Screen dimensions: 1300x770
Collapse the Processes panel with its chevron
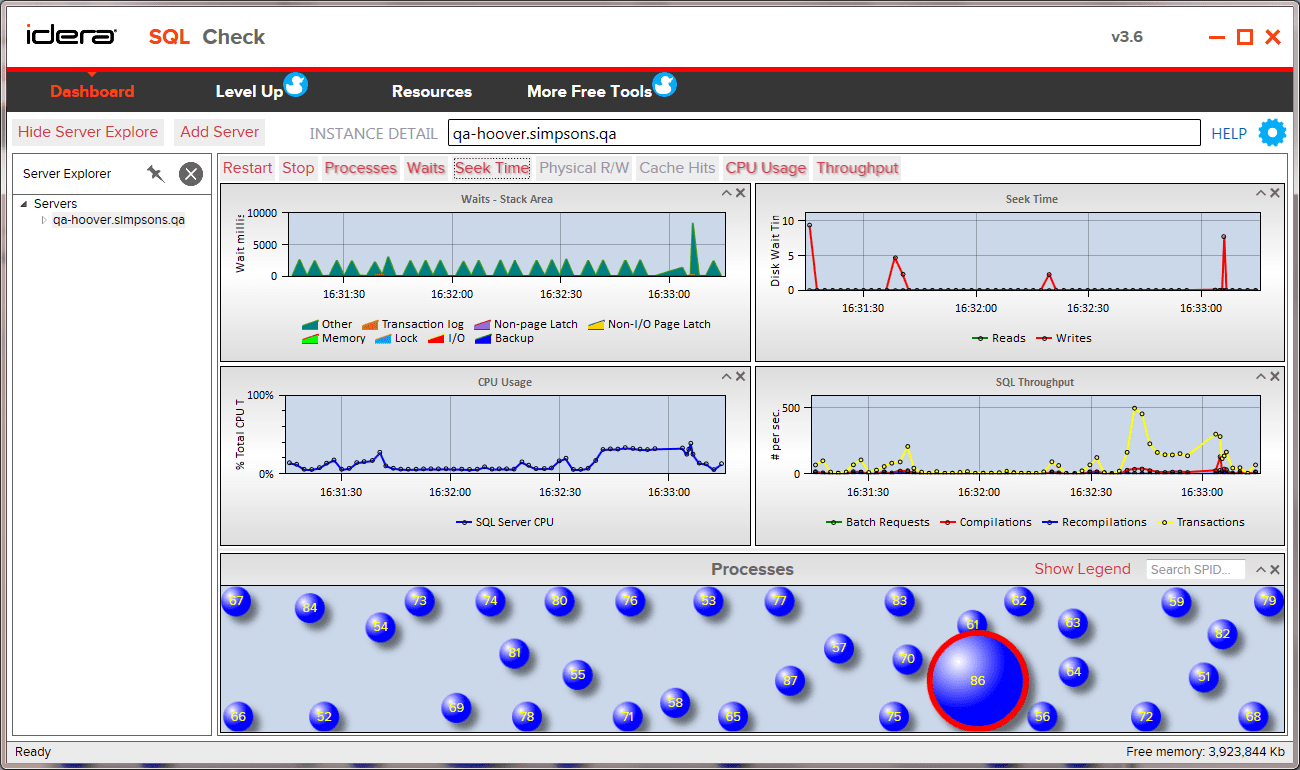pyautogui.click(x=1261, y=568)
